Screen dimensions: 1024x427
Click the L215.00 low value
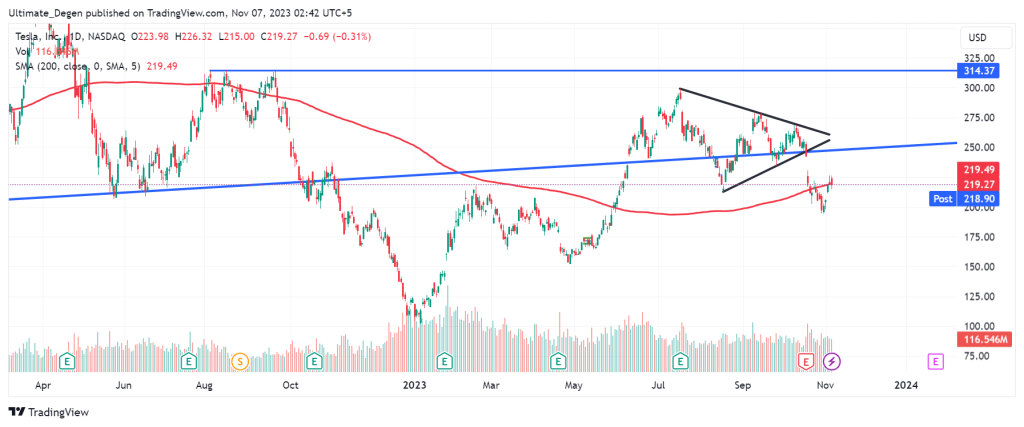point(237,37)
